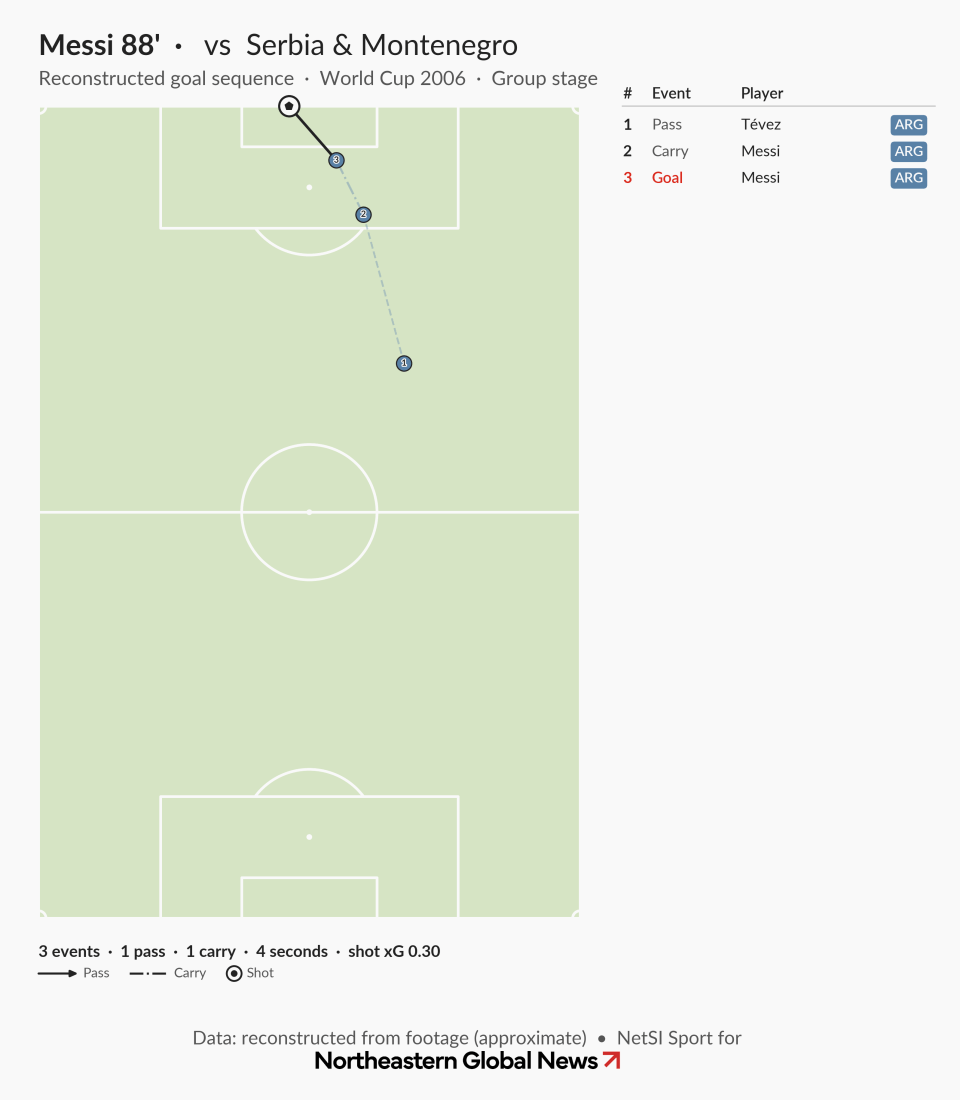Click the Player column header
Image resolution: width=960 pixels, height=1100 pixels.
tap(762, 93)
